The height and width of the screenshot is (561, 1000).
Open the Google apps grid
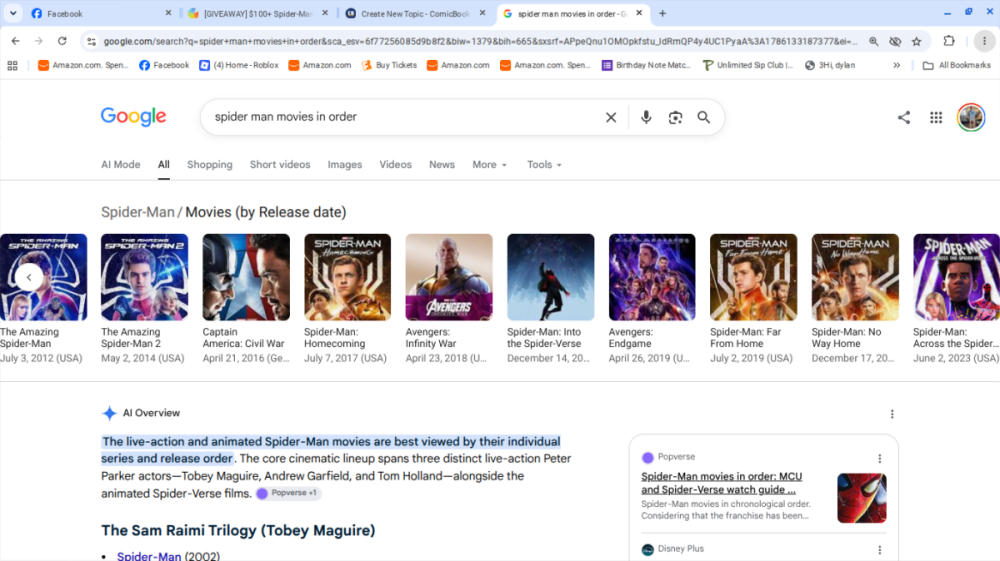(936, 117)
